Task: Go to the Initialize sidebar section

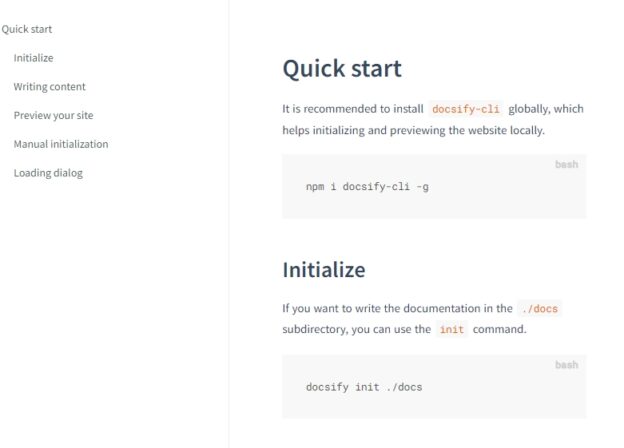Action: click(33, 58)
